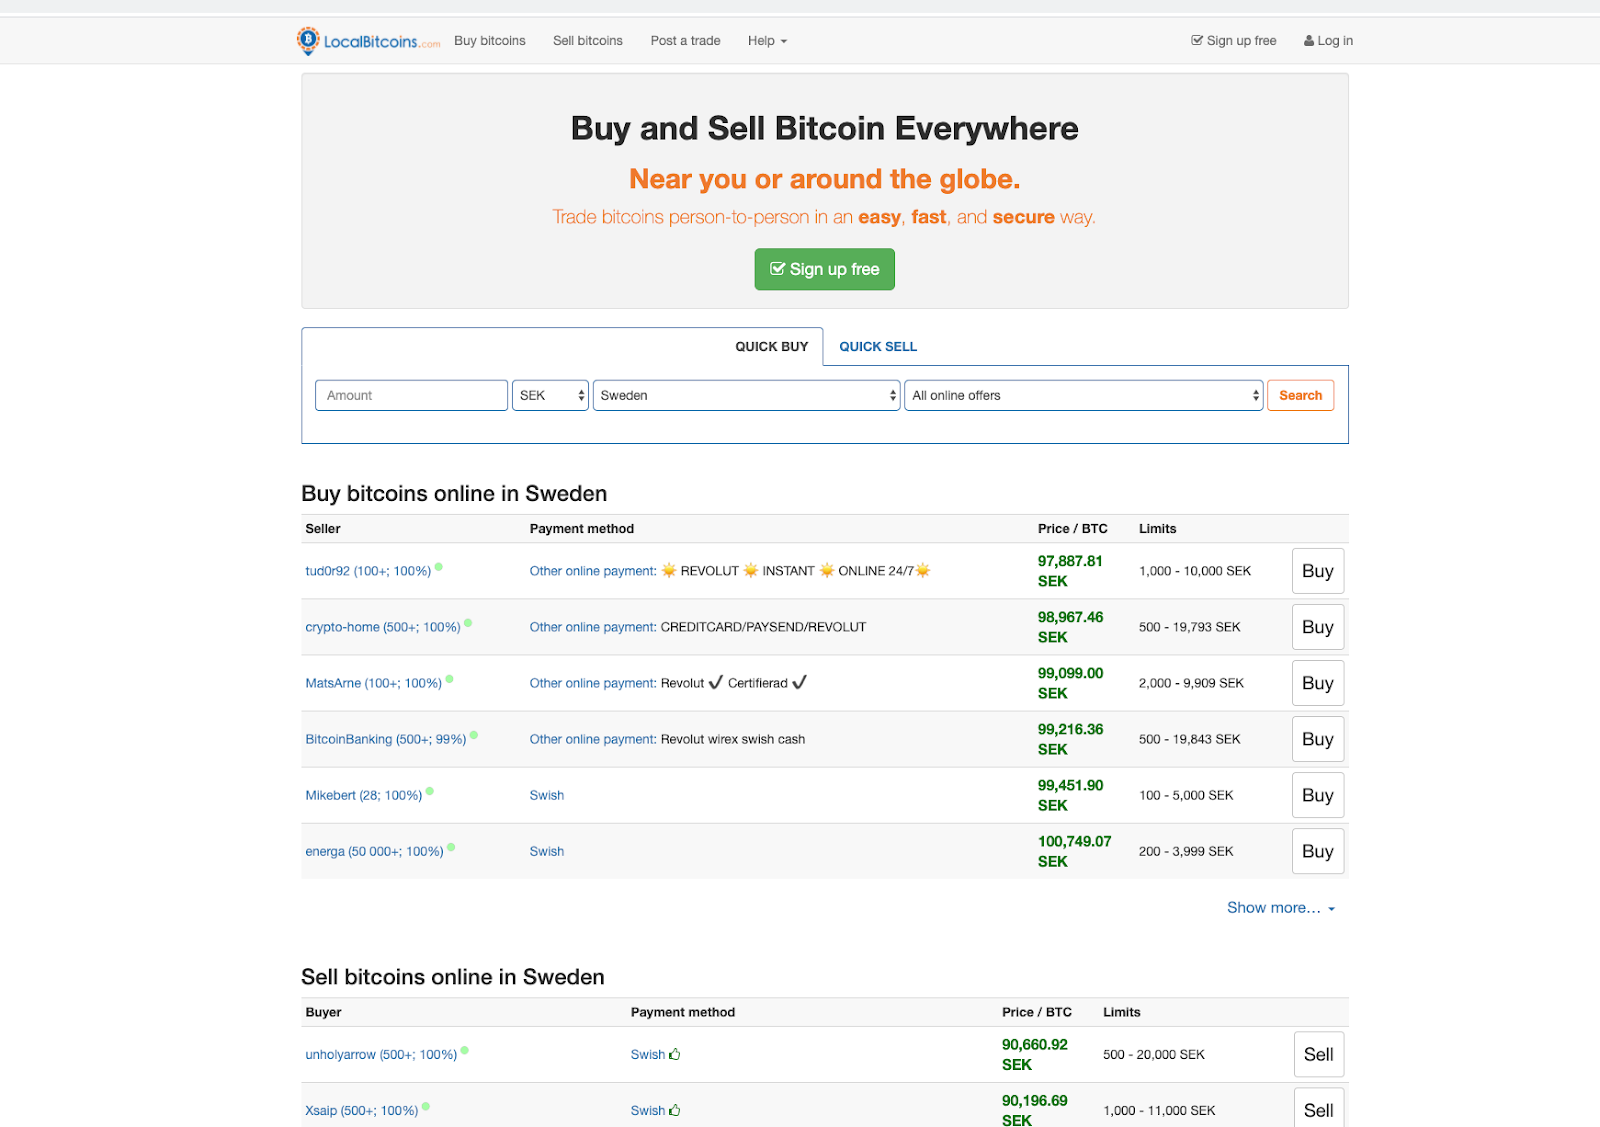
Task: Open the All online offers dropdown
Action: pos(1083,395)
